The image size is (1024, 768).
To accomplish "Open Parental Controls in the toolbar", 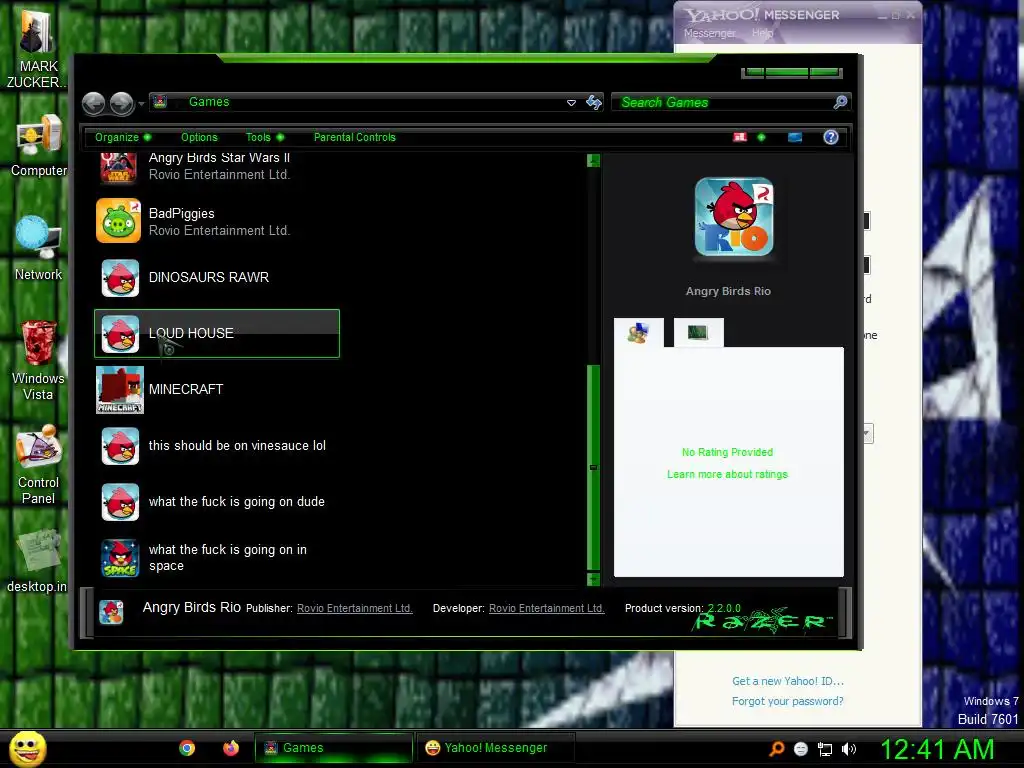I will pyautogui.click(x=355, y=137).
